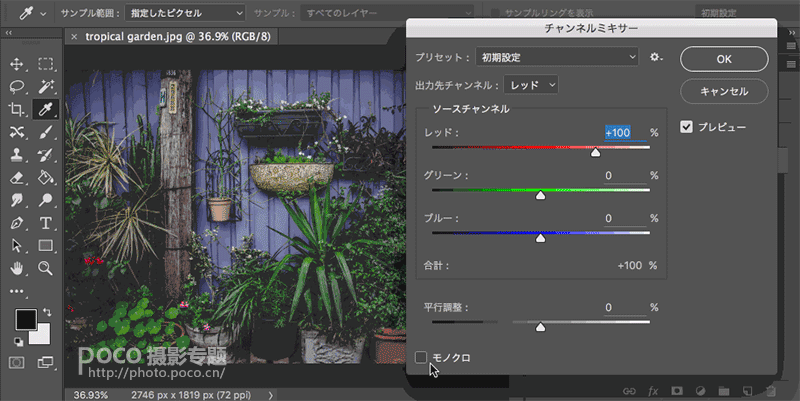Click the グリーン percentage field

coord(625,176)
